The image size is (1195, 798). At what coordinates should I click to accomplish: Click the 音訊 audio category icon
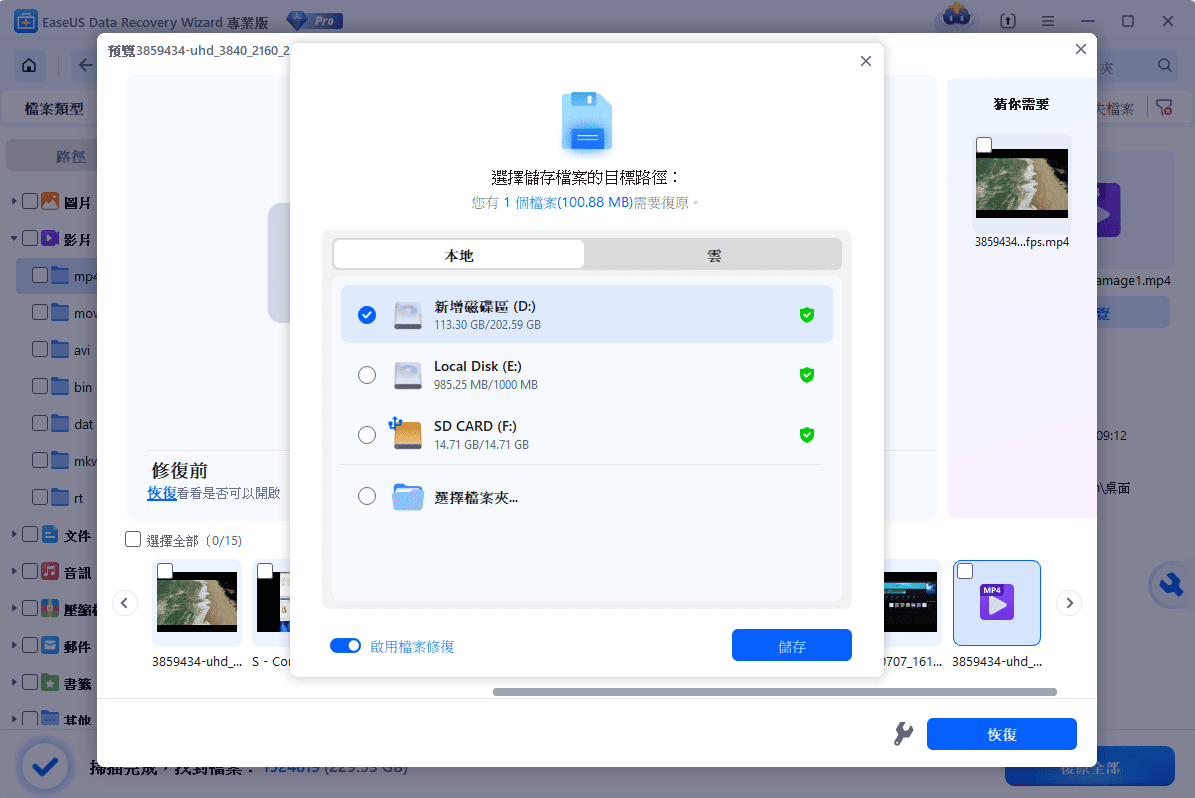(x=50, y=571)
